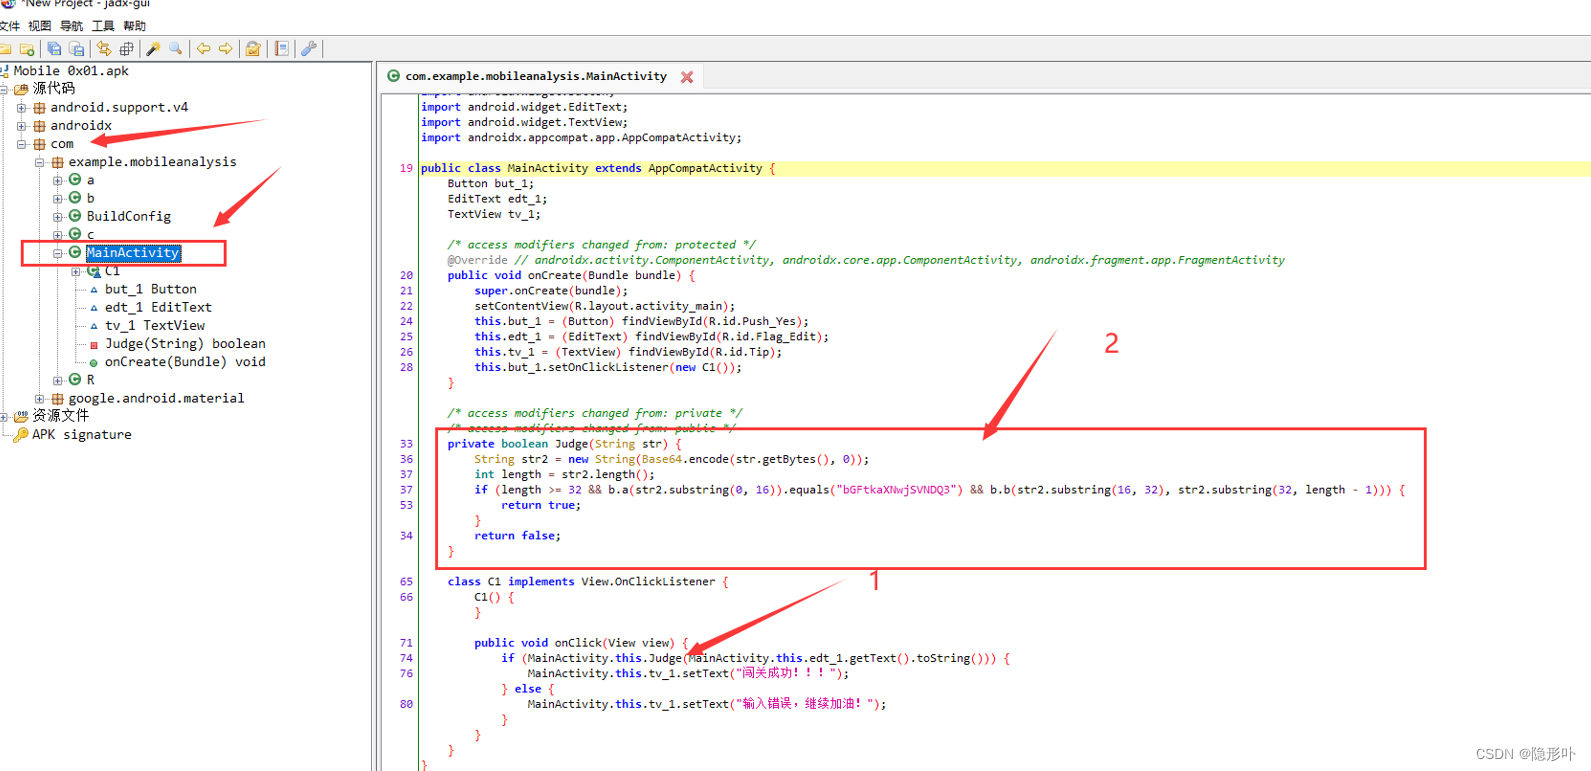This screenshot has width=1591, height=771.
Task: Select the but_1 Button field
Action: coord(150,289)
